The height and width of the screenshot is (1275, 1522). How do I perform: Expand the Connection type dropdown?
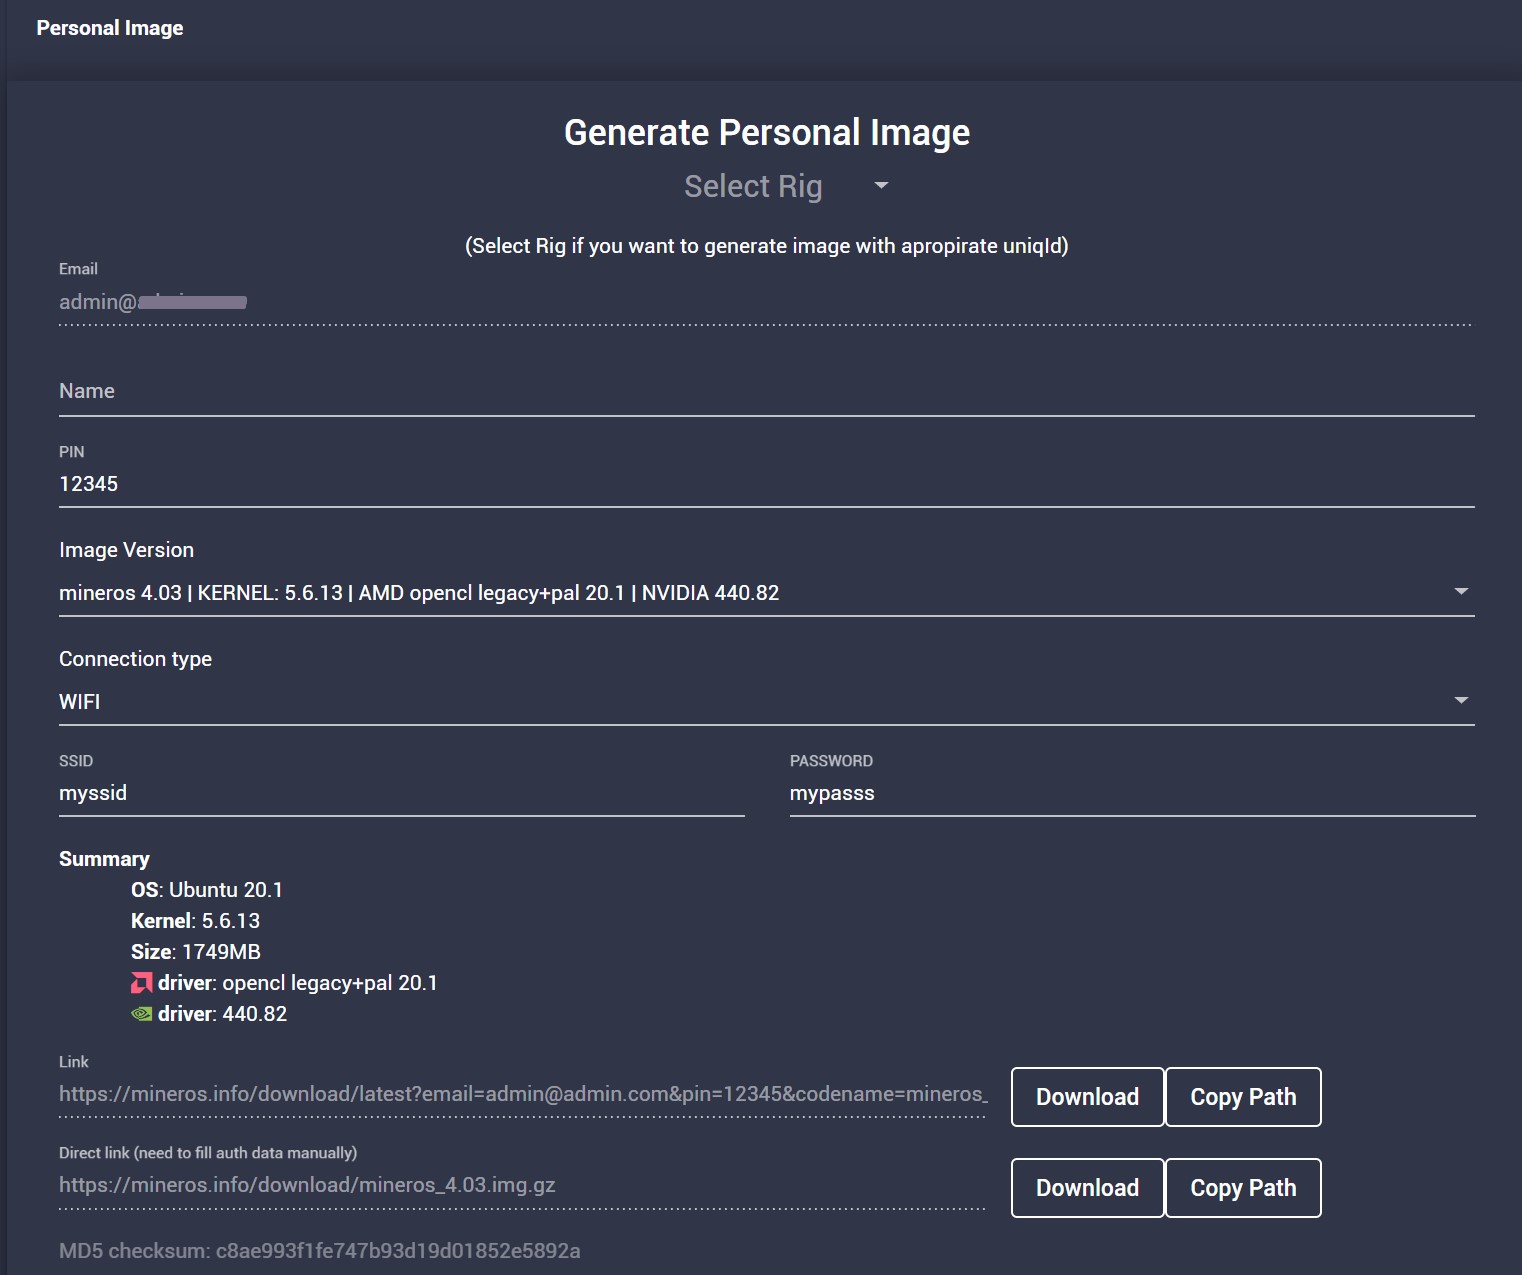[x=766, y=702]
